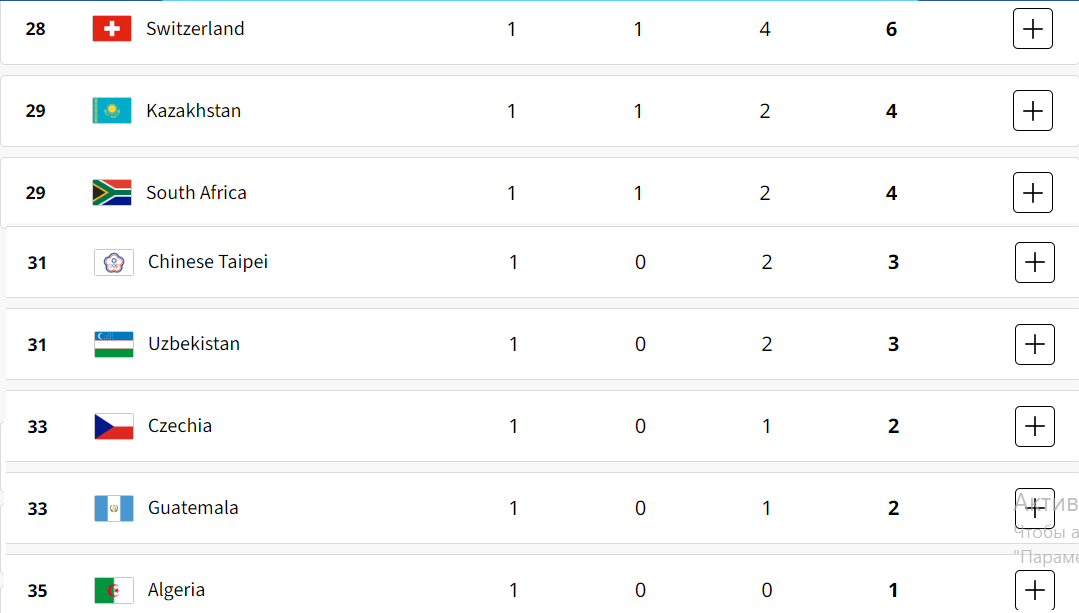Viewport: 1079px width, 613px height.
Task: Expand Uzbekistan row details
Action: [1034, 344]
